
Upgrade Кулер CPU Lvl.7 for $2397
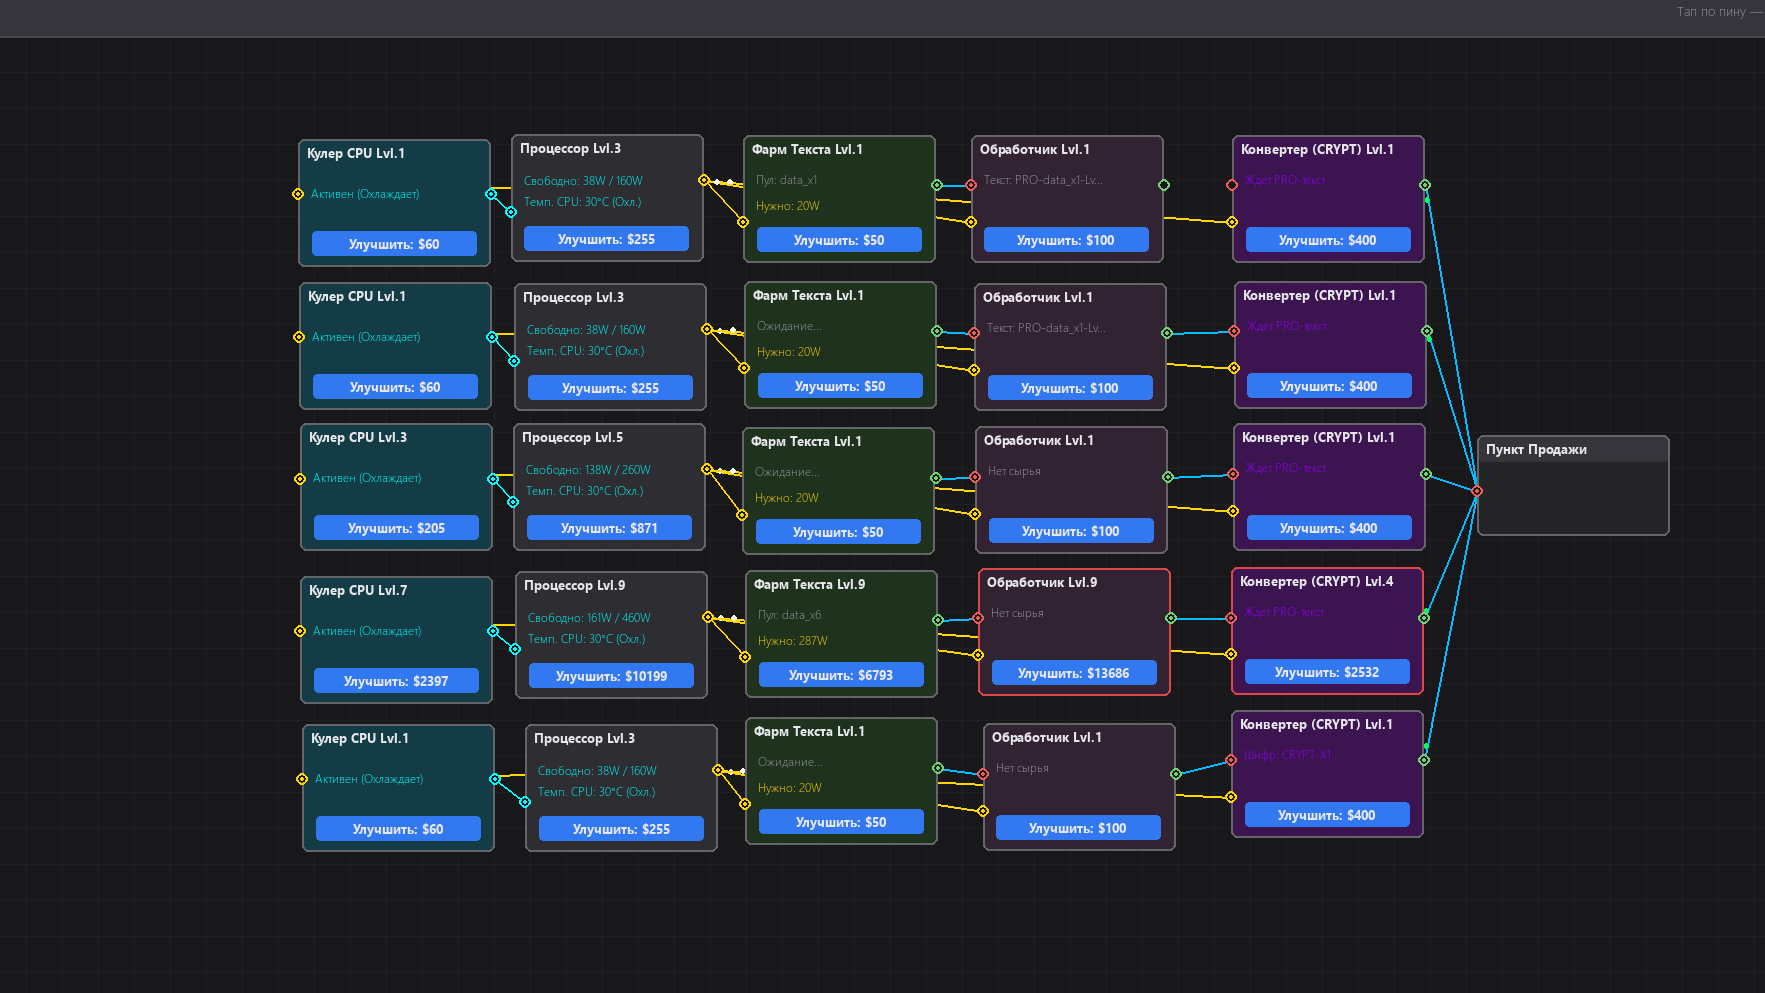click(x=396, y=681)
